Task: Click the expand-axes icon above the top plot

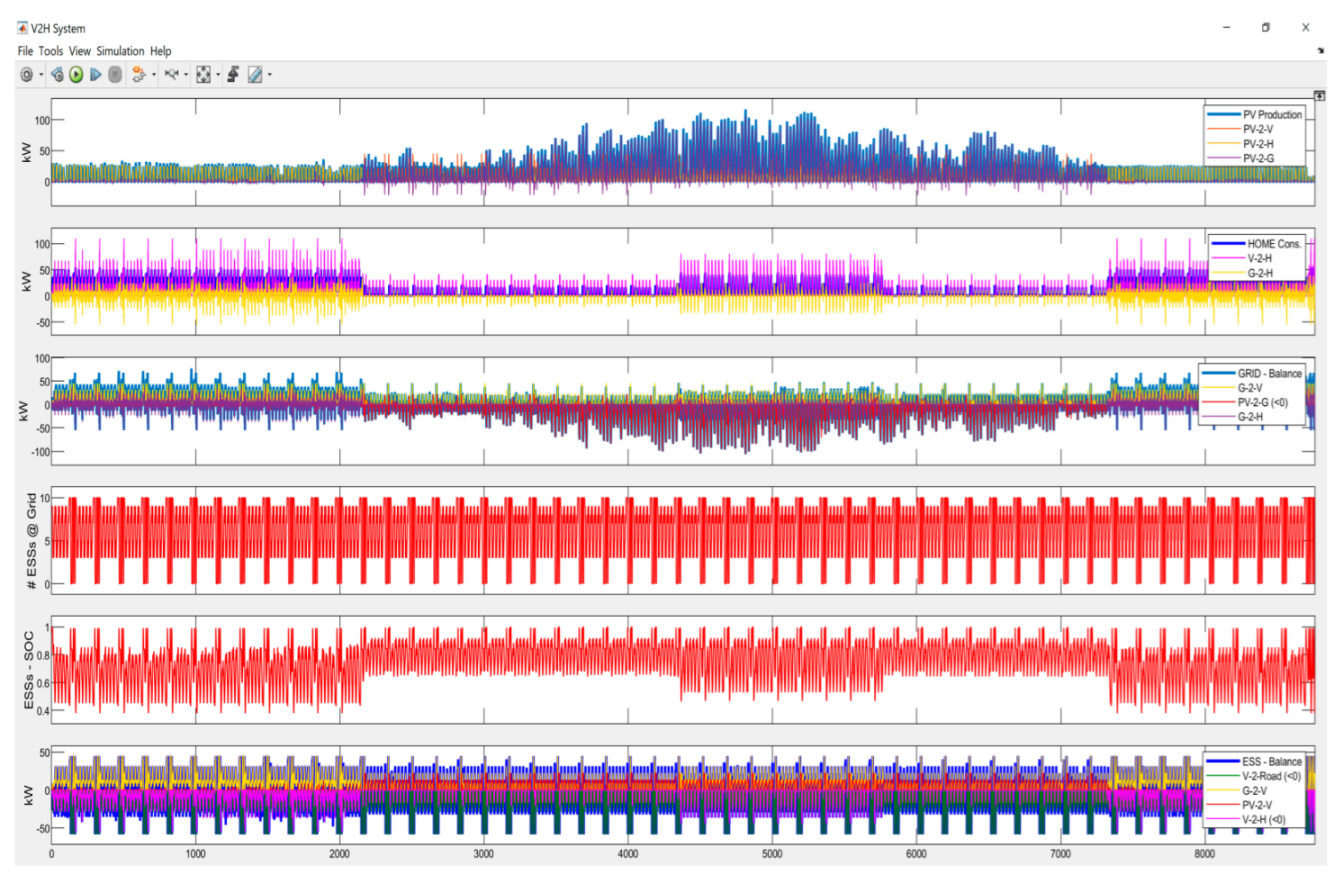Action: point(1319,94)
